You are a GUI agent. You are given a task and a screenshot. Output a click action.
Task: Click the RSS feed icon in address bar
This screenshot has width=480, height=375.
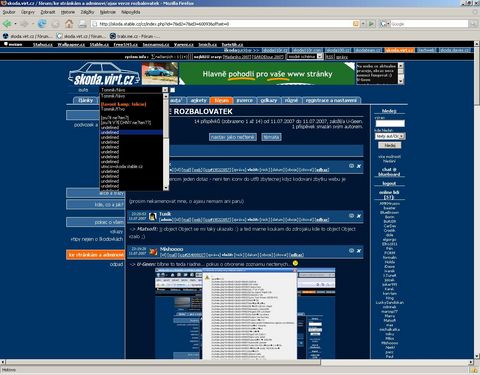(356, 24)
